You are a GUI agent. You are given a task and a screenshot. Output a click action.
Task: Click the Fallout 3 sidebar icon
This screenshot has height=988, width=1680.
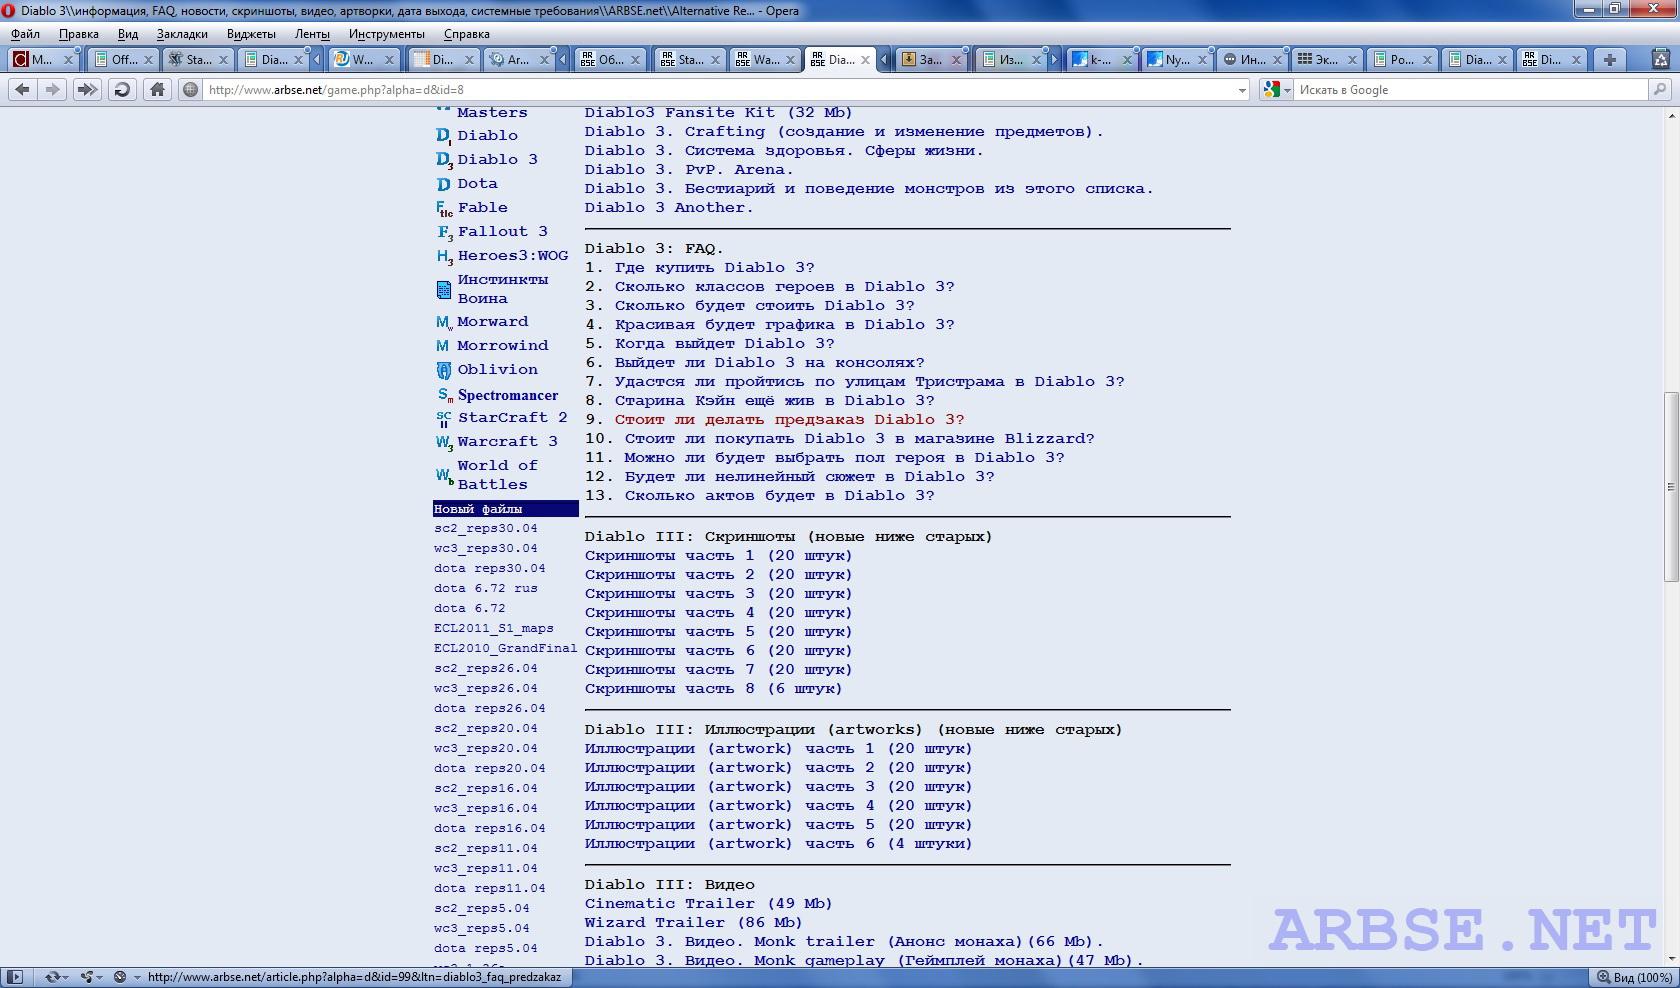tap(444, 232)
